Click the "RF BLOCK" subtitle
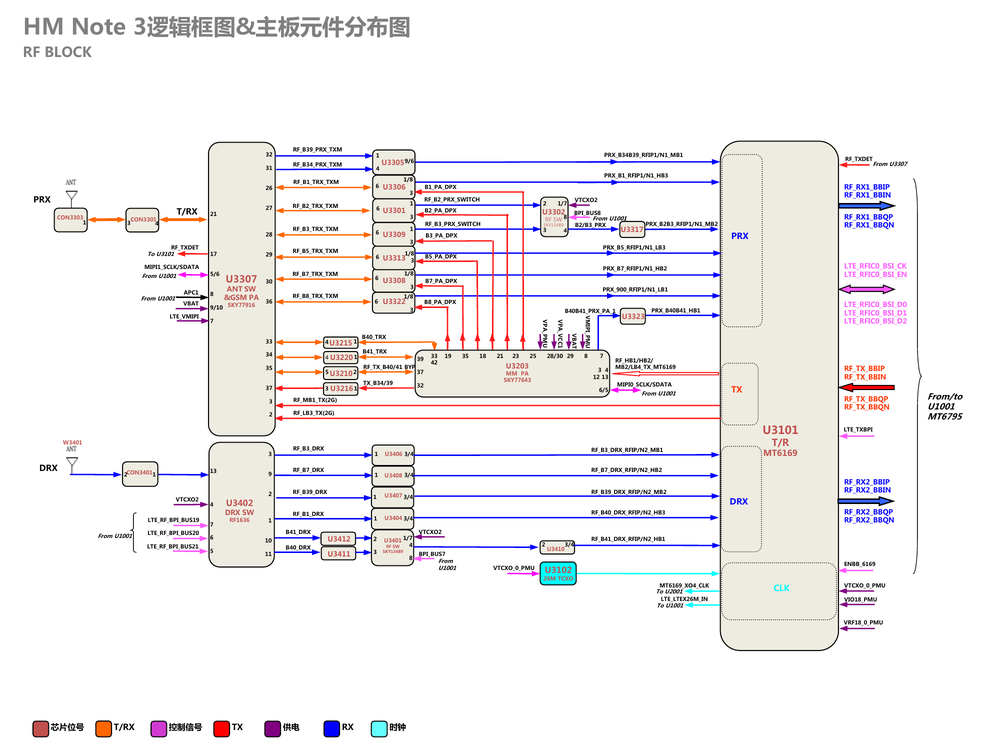Viewport: 1000px width, 750px height. point(57,52)
